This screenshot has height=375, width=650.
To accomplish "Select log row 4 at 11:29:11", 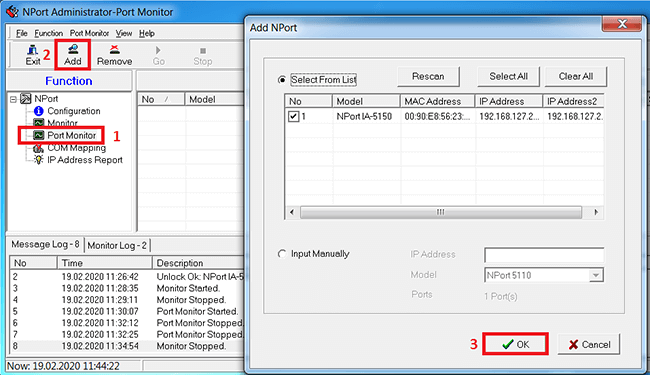I will click(127, 300).
